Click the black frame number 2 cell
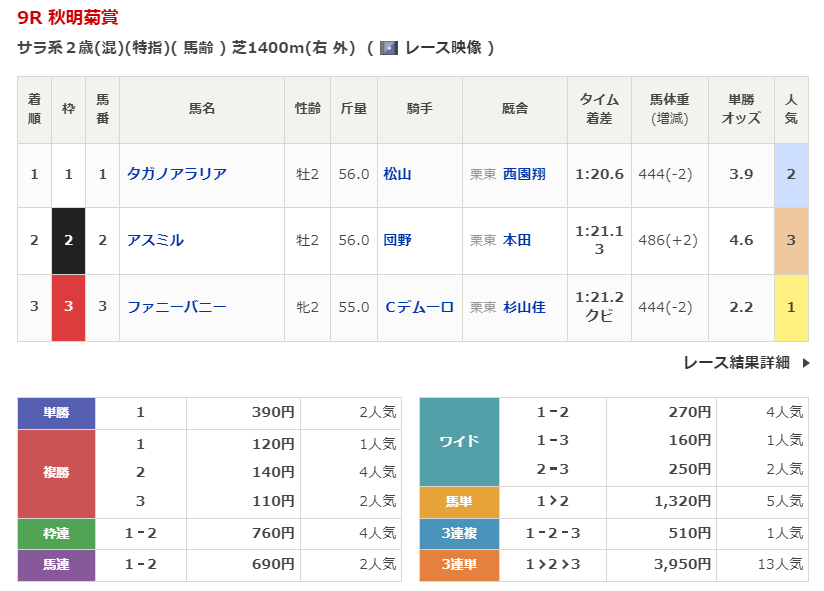Image resolution: width=824 pixels, height=591 pixels. click(x=69, y=240)
